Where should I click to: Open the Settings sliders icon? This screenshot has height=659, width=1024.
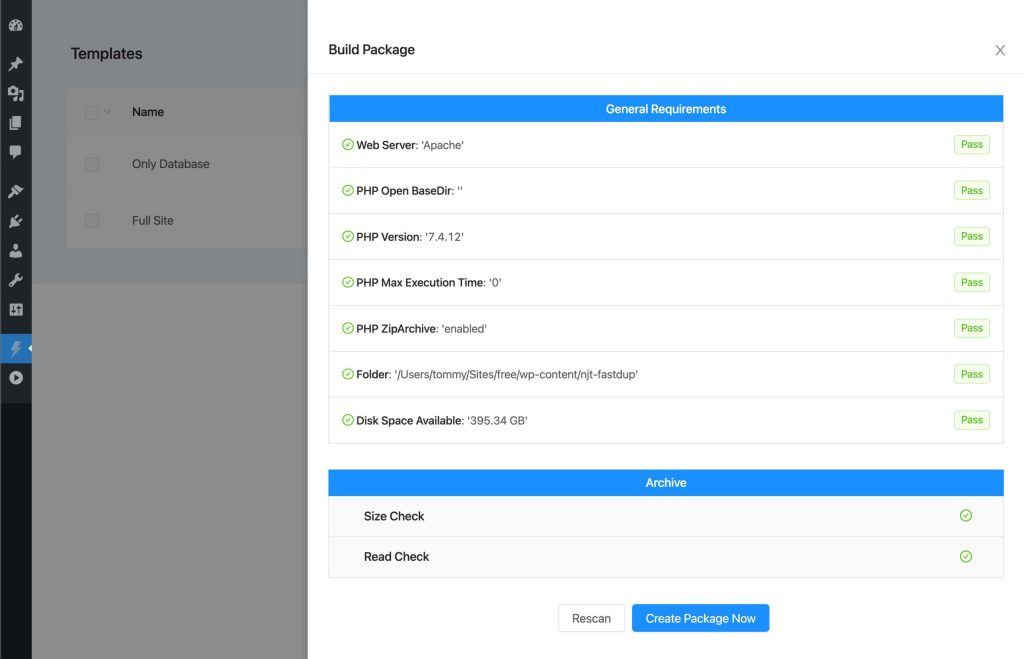coord(15,310)
